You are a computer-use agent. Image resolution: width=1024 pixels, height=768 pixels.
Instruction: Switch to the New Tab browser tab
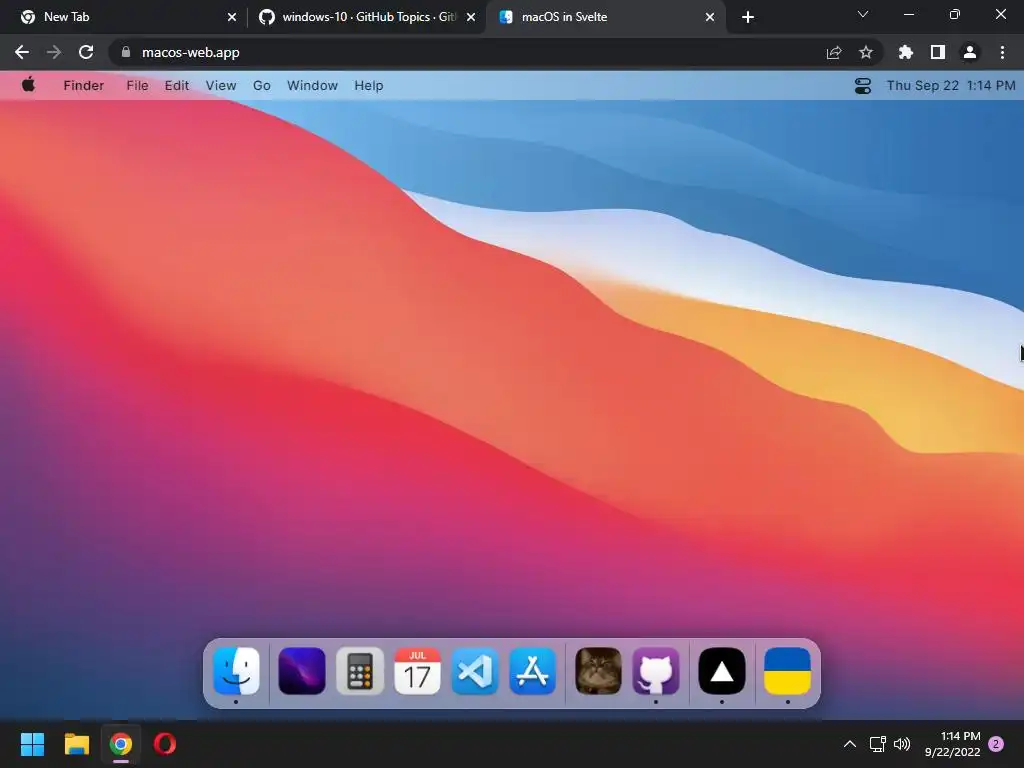click(x=124, y=17)
